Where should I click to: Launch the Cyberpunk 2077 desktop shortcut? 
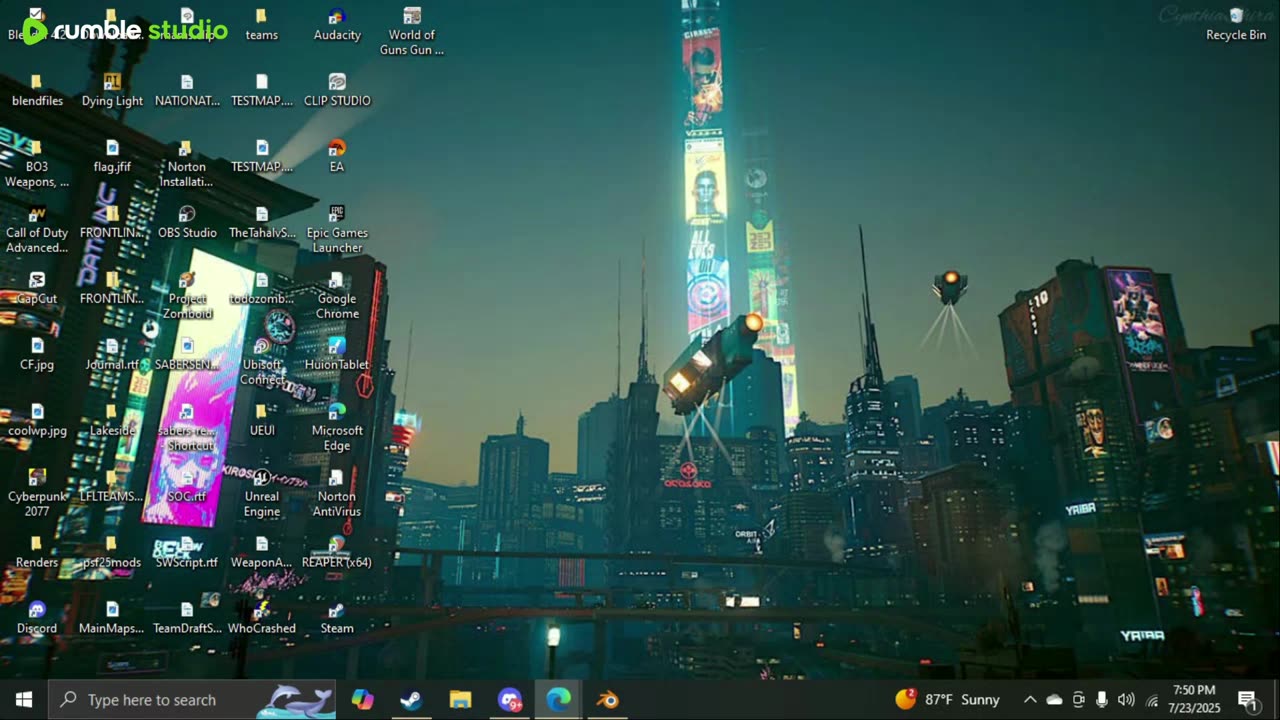pos(37,493)
